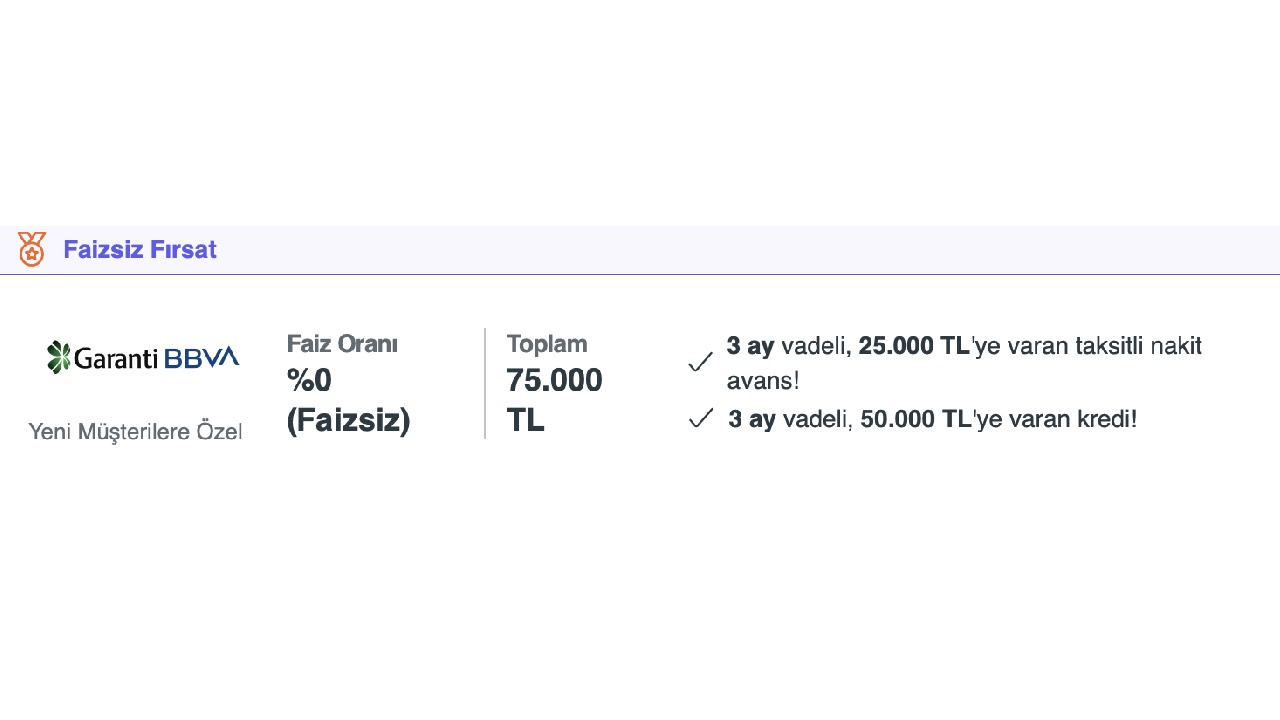Click the varan kredi! text
The image size is (1280, 720).
click(1071, 419)
